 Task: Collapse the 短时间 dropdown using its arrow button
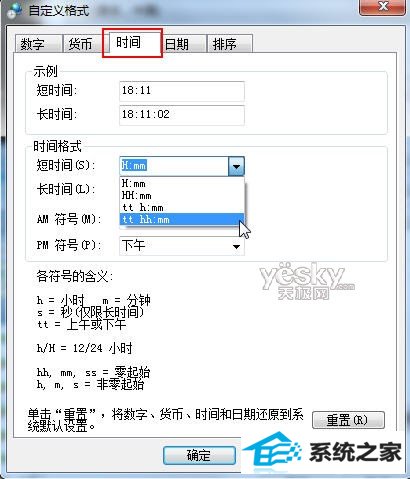[x=236, y=166]
